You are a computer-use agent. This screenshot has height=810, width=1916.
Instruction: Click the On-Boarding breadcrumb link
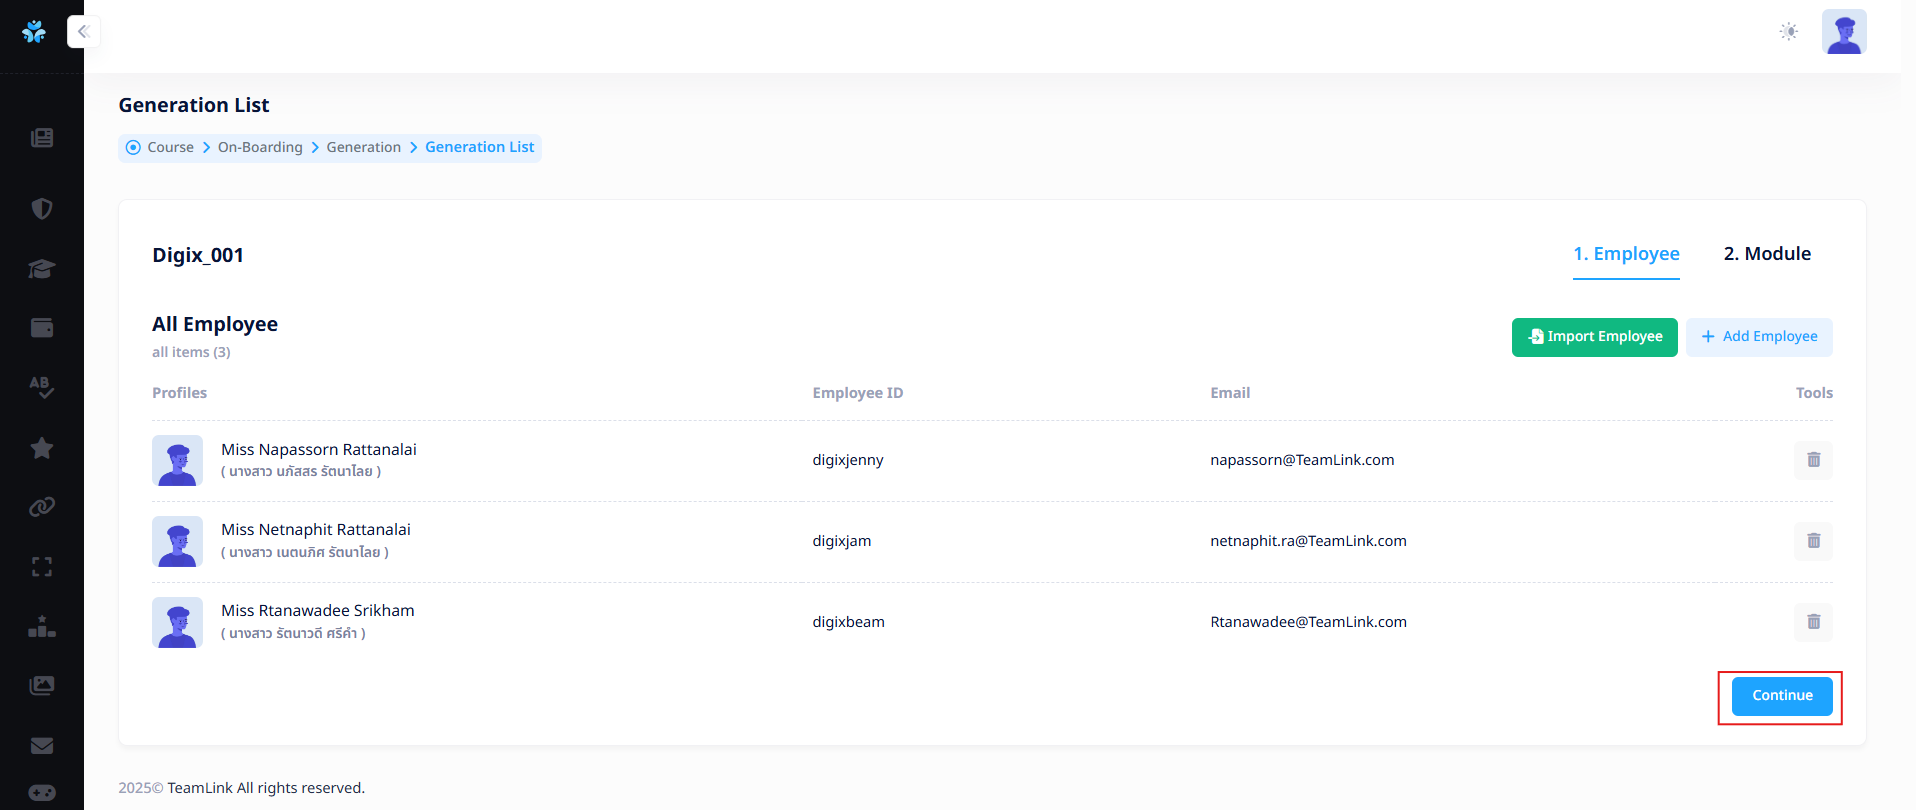point(260,148)
